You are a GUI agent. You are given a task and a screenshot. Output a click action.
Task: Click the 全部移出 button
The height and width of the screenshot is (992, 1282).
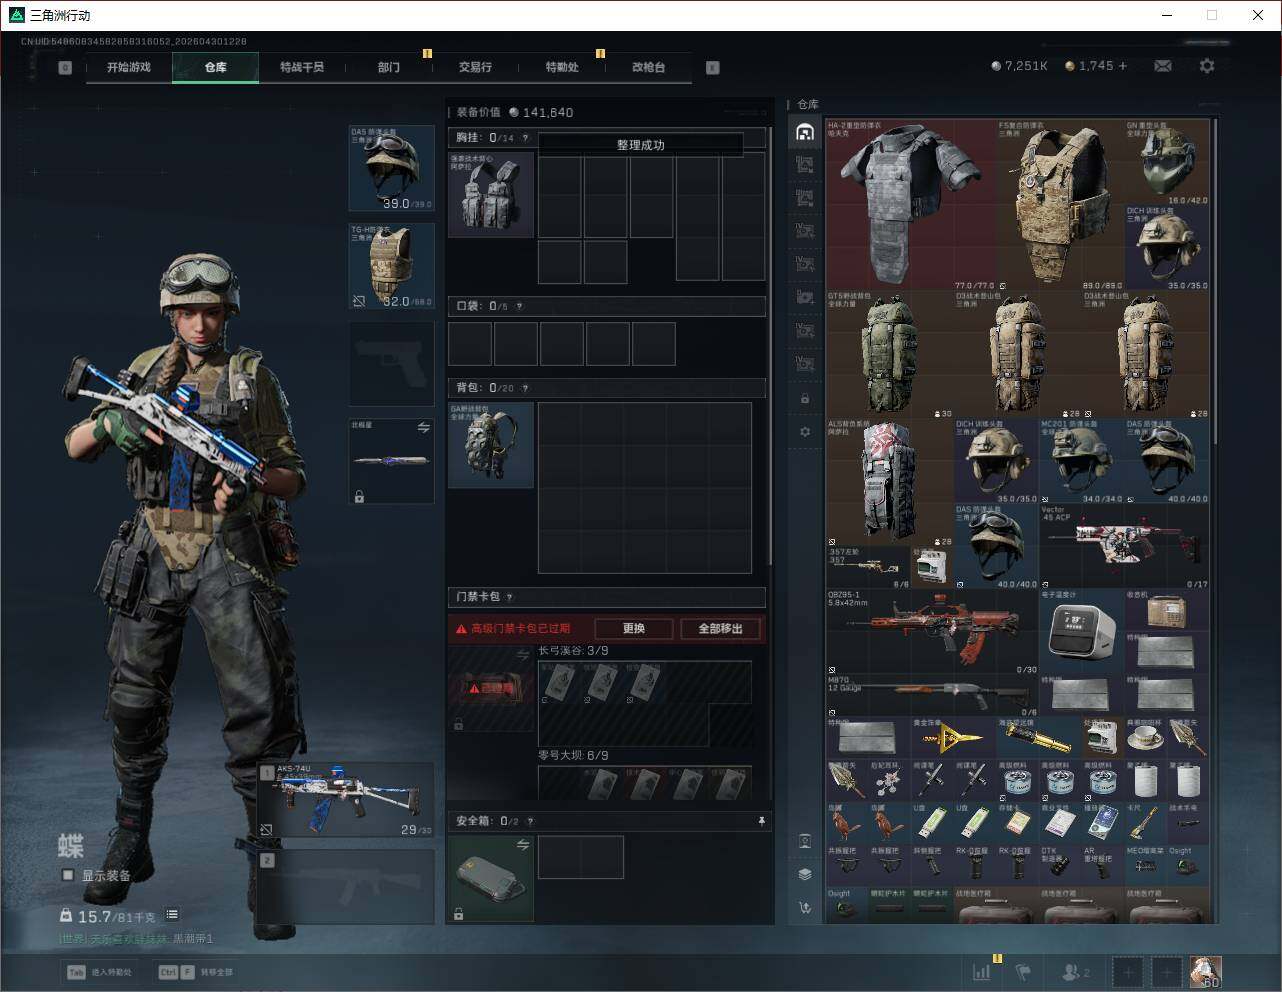(x=721, y=629)
